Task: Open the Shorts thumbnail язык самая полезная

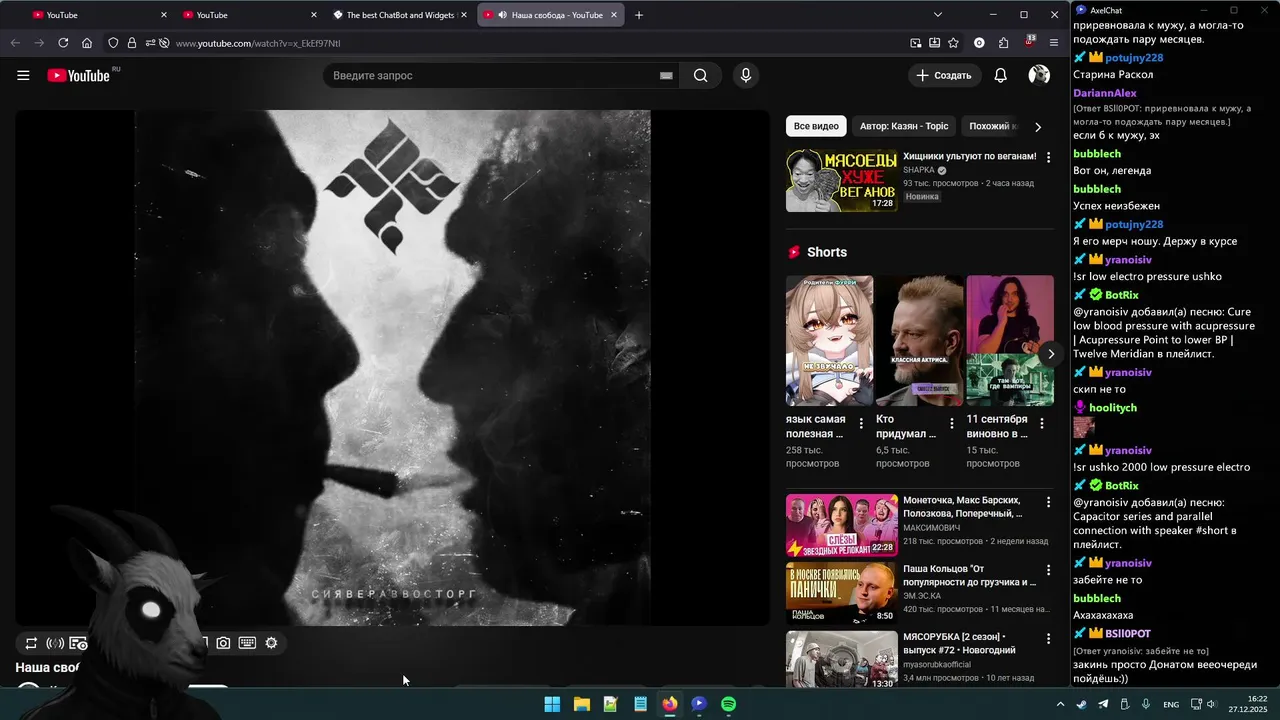Action: (829, 341)
